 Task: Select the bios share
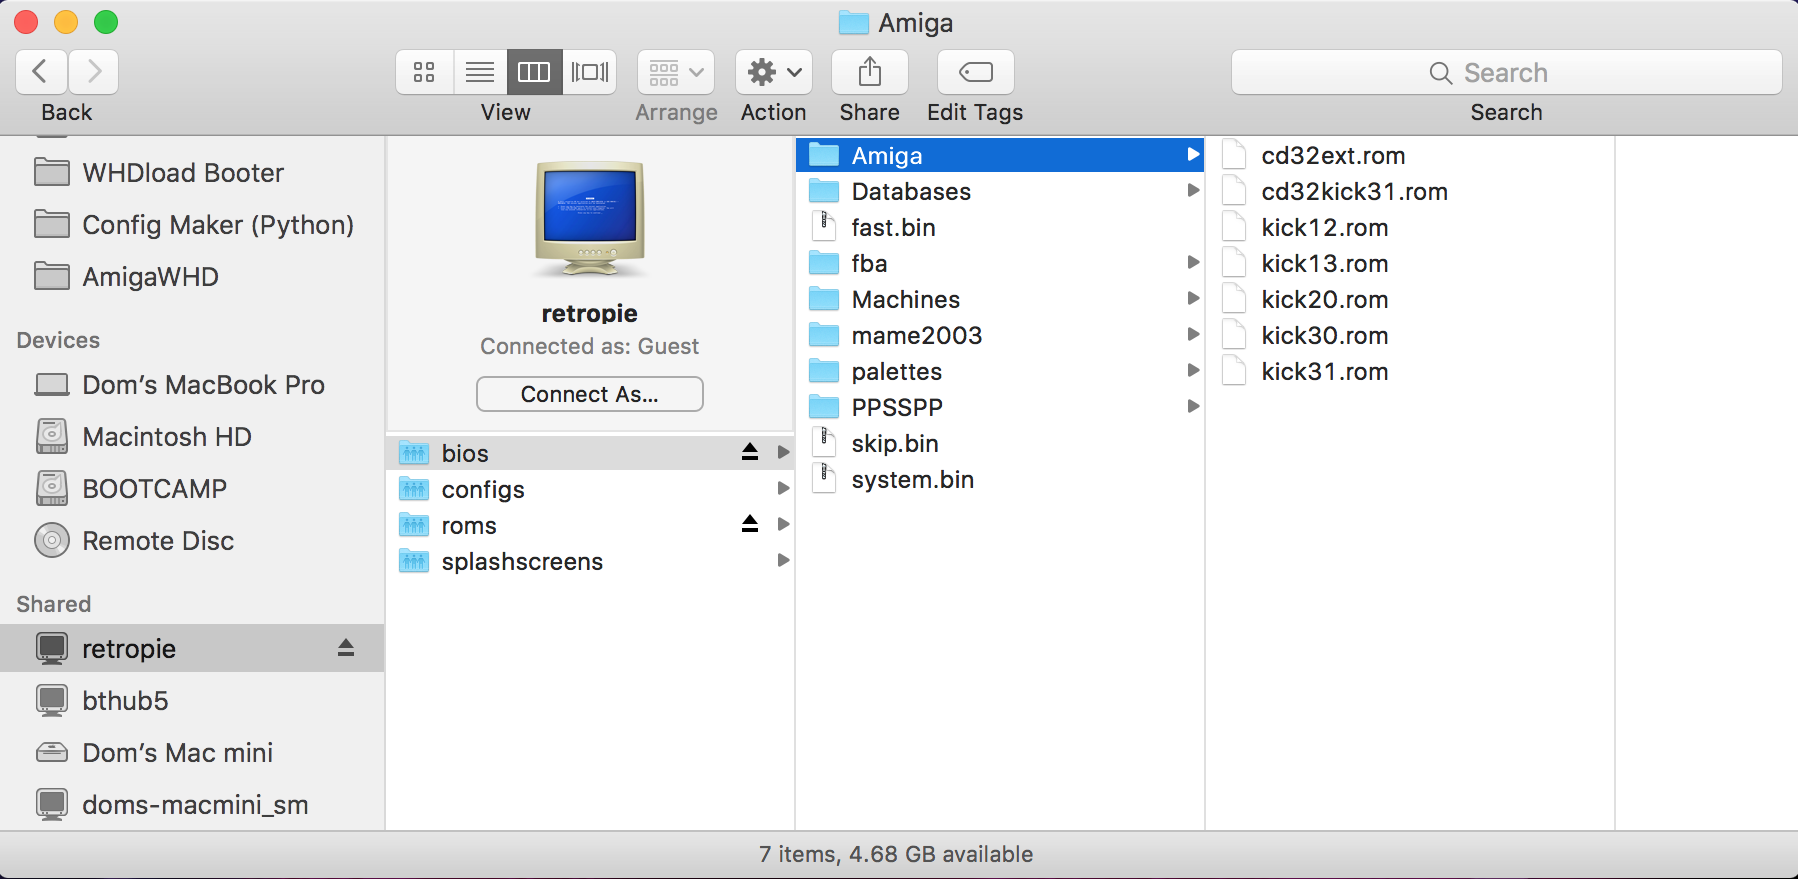[590, 453]
